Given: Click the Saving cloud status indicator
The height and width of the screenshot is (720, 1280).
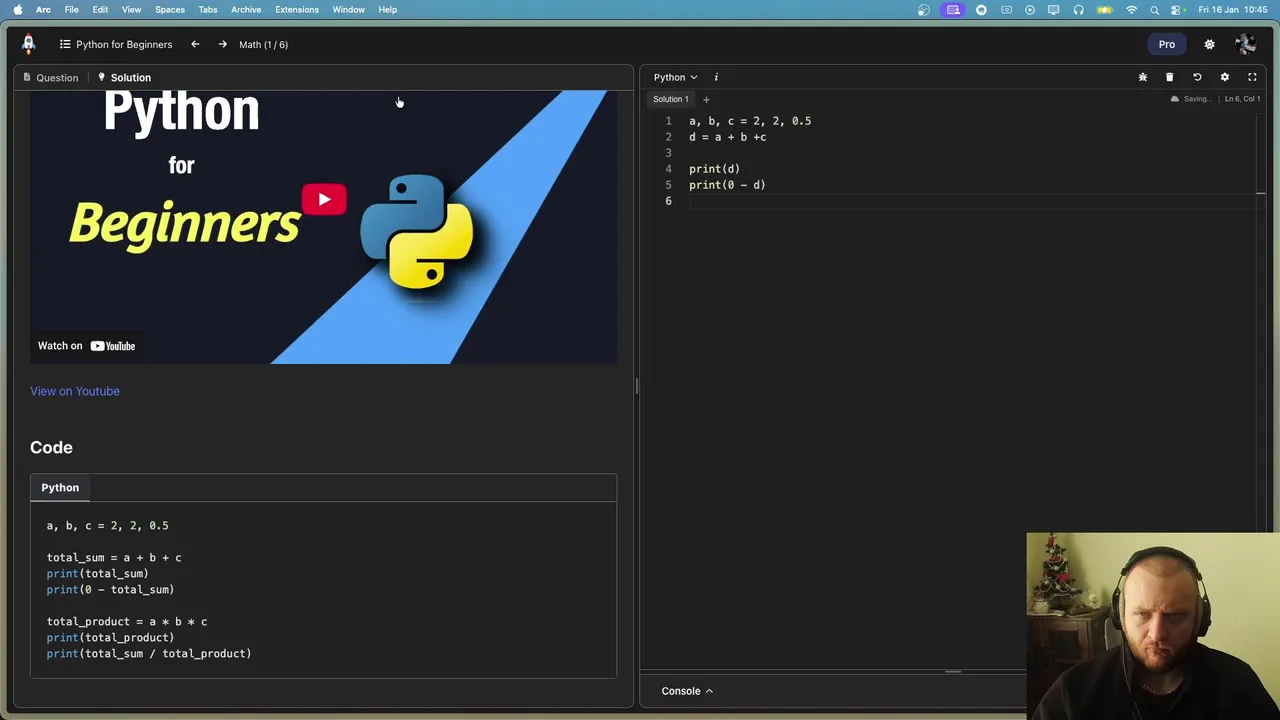Looking at the screenshot, I should [1190, 99].
